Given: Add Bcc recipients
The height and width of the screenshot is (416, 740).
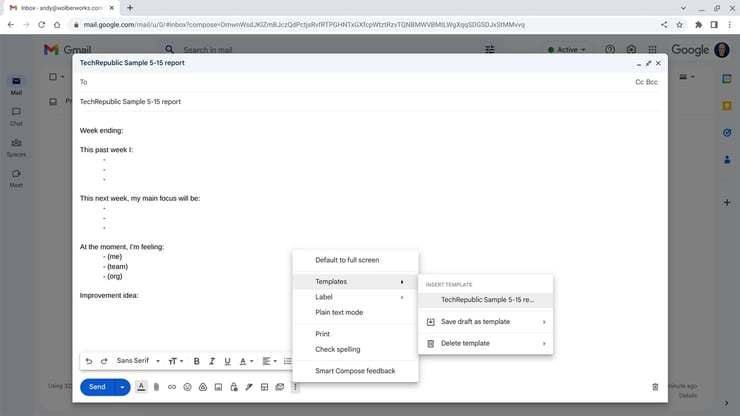Looking at the screenshot, I should tap(652, 82).
